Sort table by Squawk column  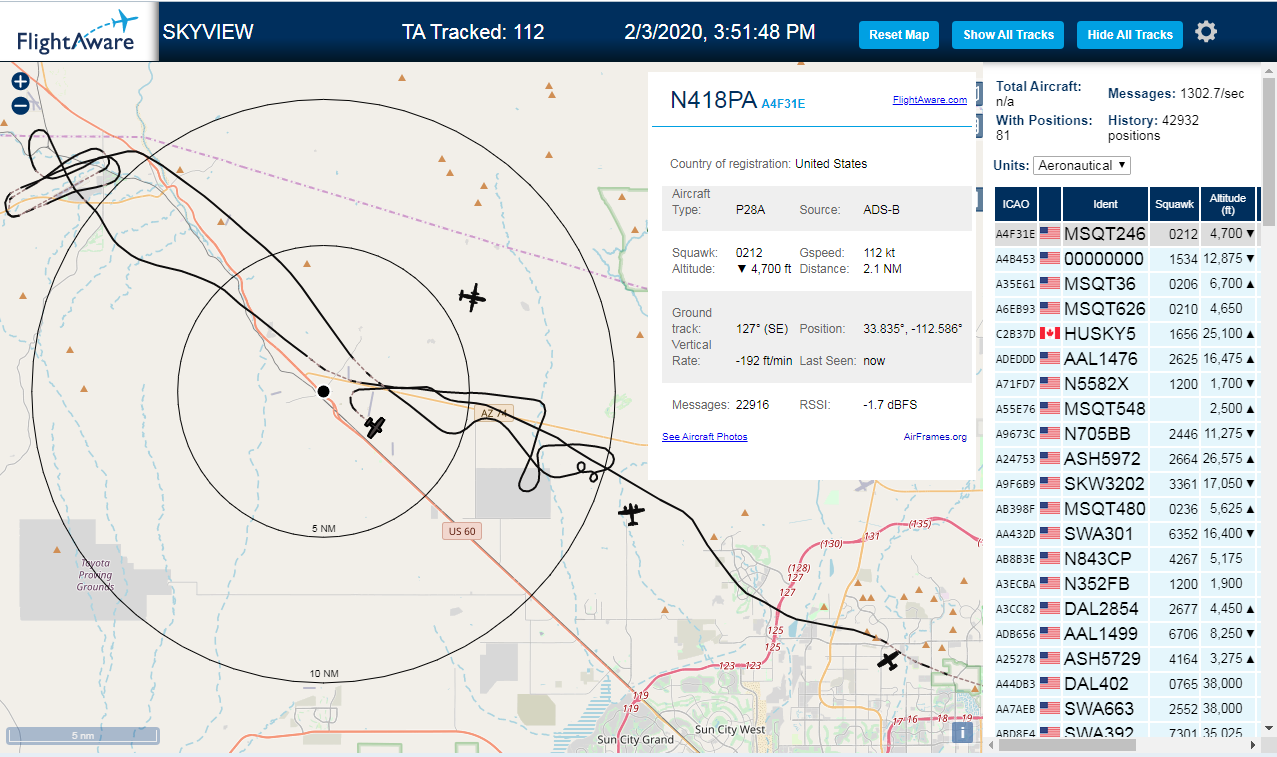point(1174,204)
